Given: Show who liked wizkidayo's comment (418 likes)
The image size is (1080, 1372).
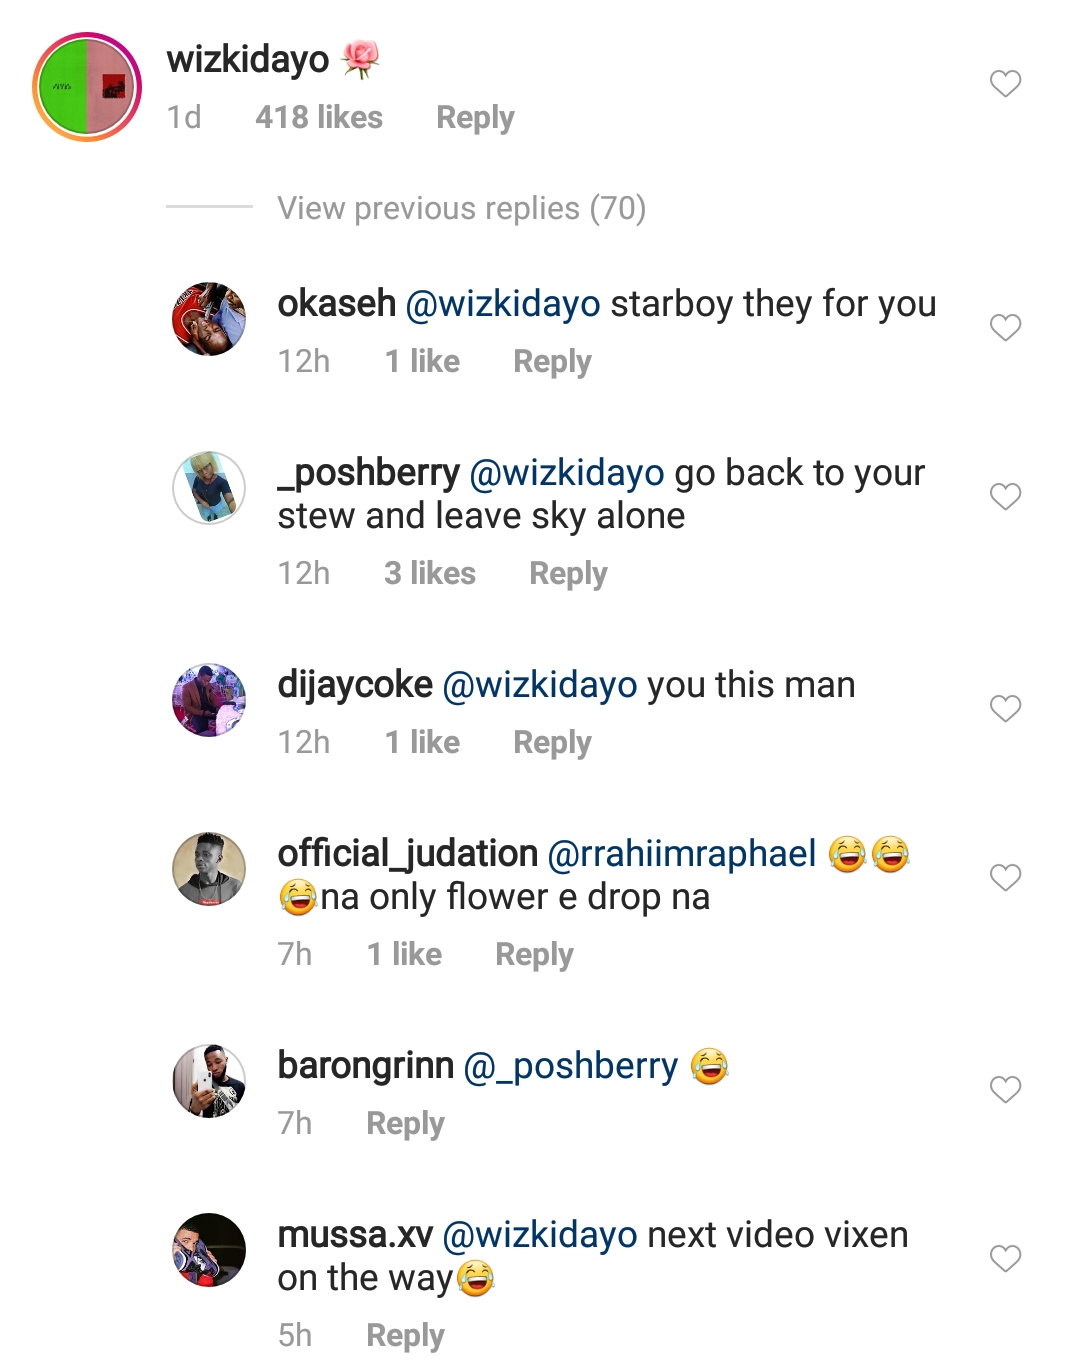Looking at the screenshot, I should [x=319, y=118].
